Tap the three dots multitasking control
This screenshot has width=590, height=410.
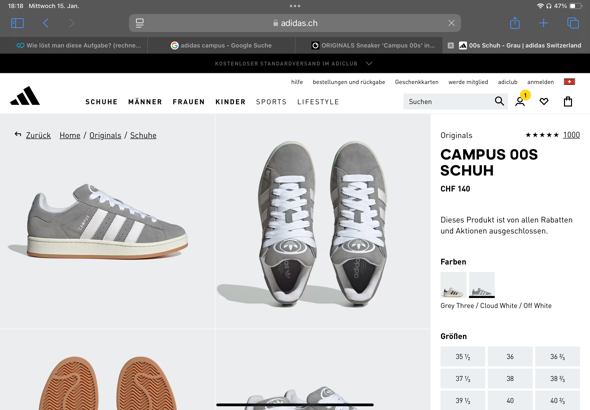[295, 6]
